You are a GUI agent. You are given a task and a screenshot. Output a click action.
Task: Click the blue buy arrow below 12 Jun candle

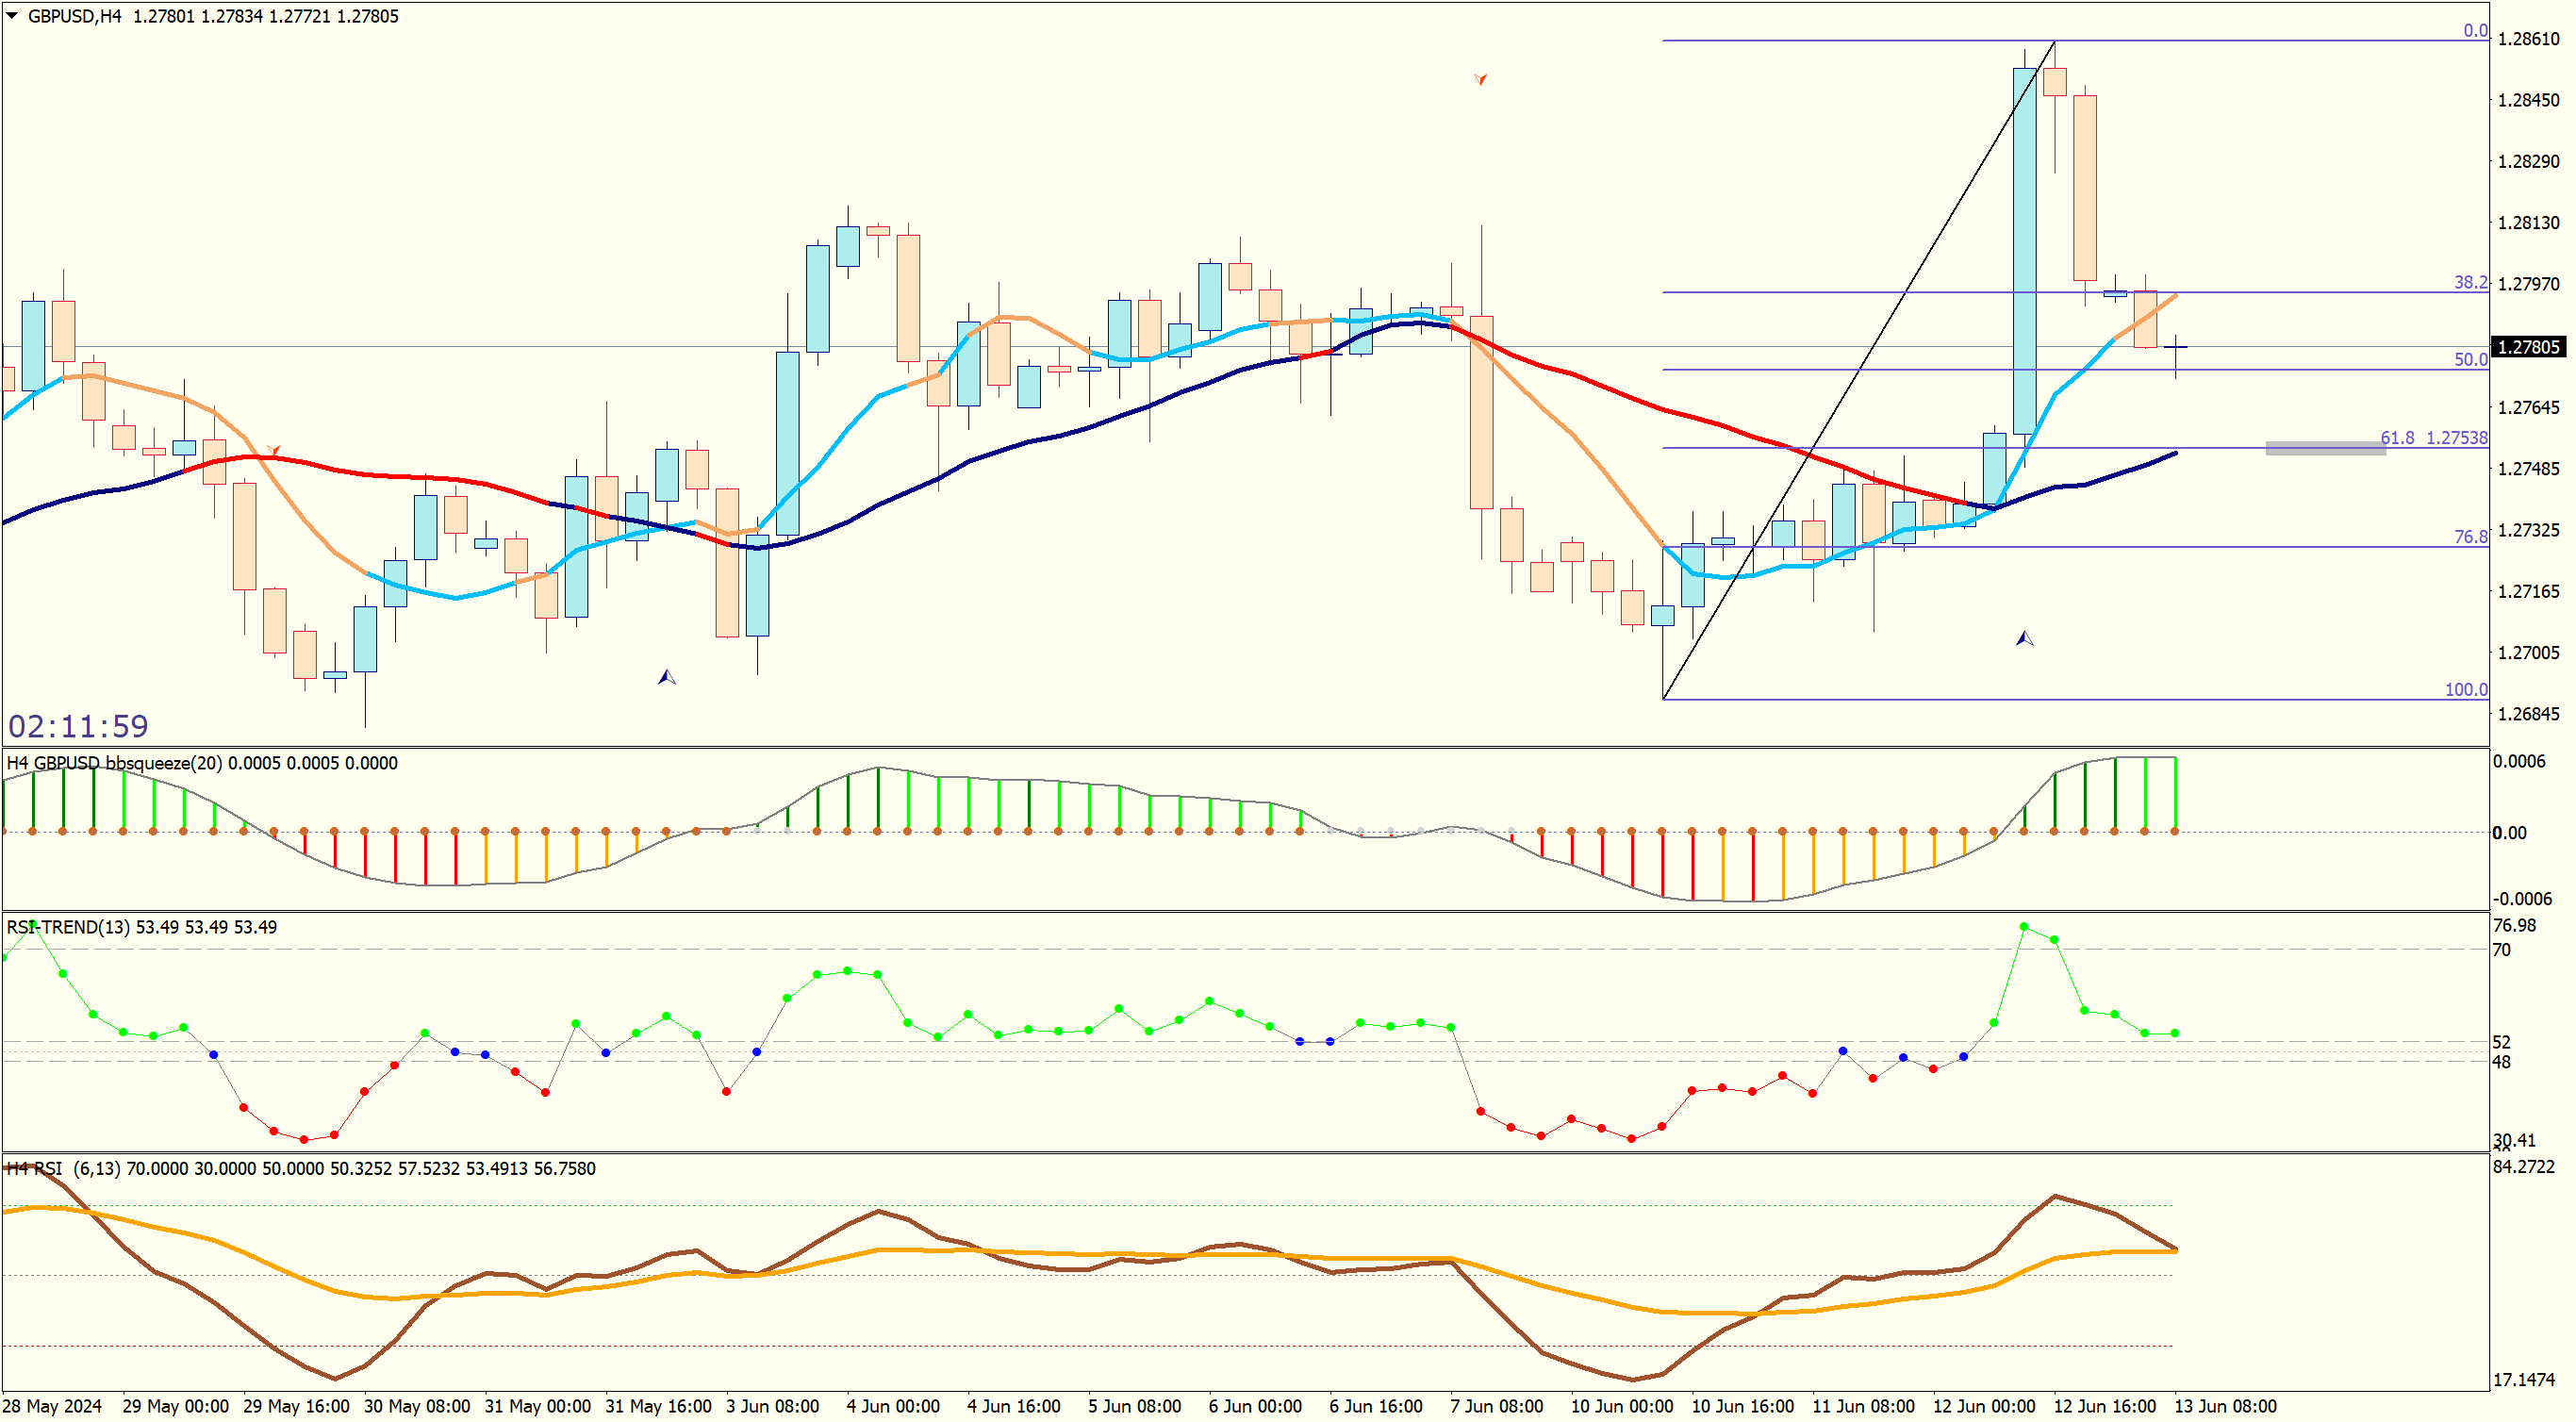pyautogui.click(x=2024, y=638)
